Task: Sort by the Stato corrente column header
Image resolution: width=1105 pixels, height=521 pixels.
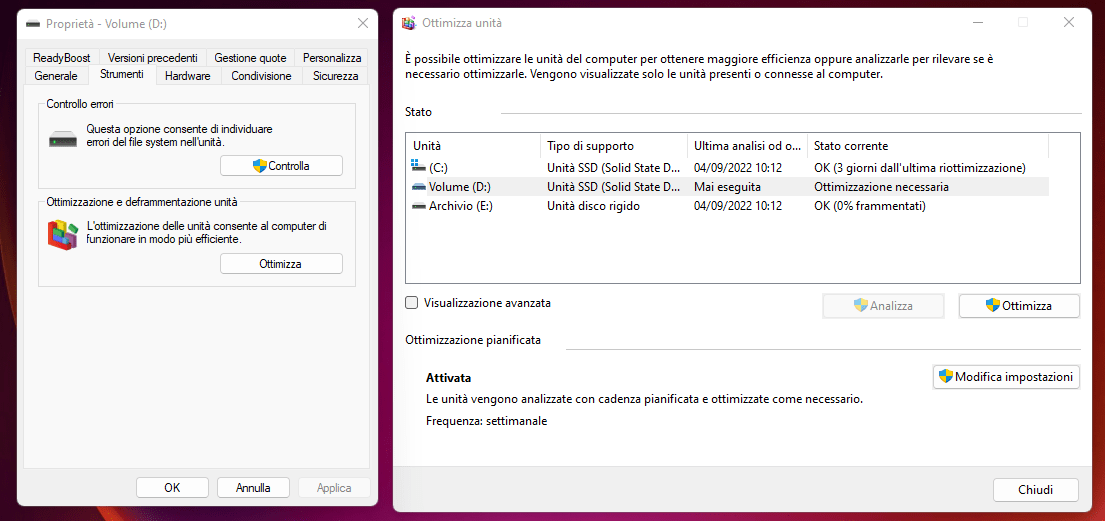Action: point(926,146)
